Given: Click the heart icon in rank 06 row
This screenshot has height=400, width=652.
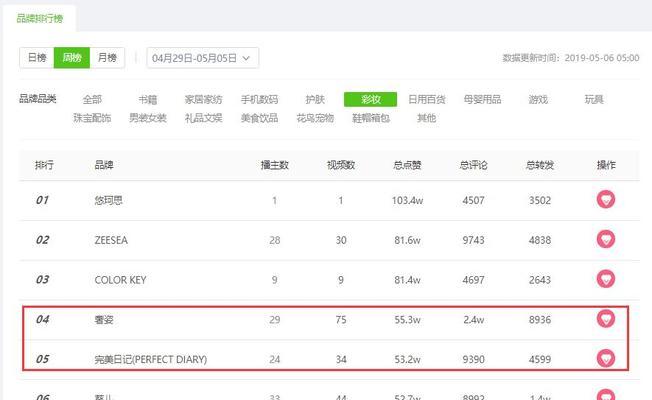Looking at the screenshot, I should click(606, 395).
